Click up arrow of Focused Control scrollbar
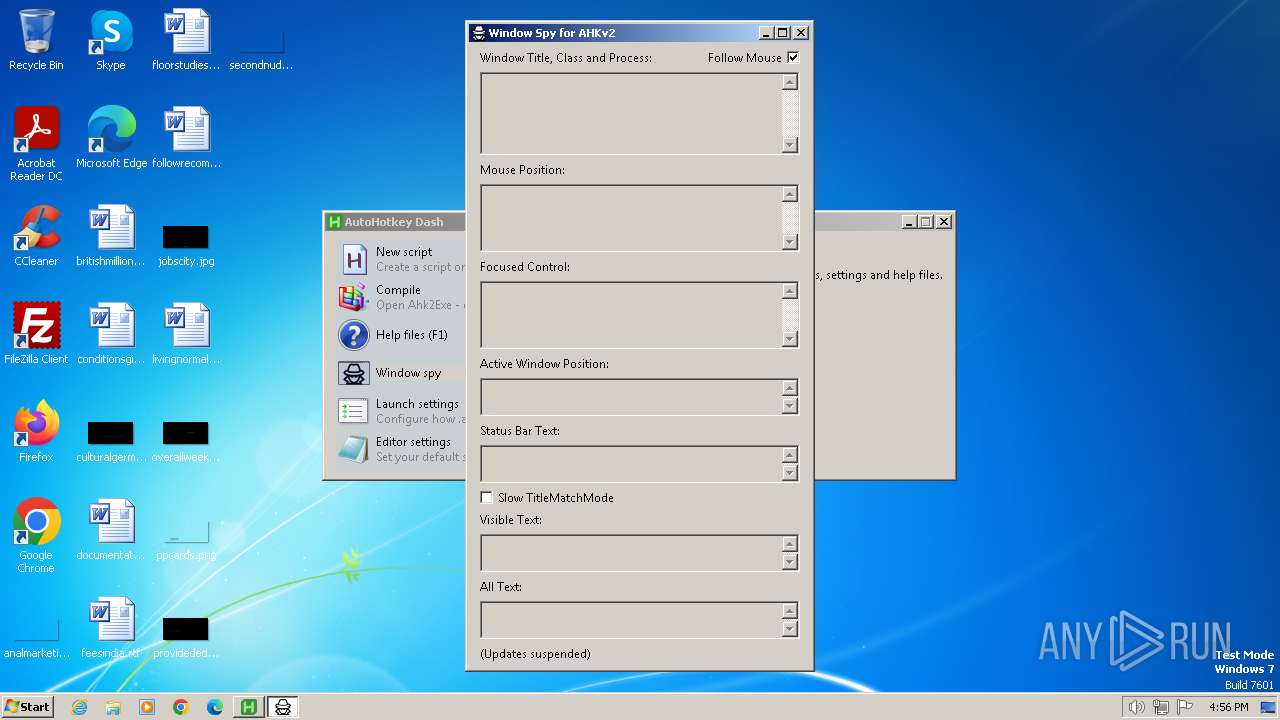The image size is (1280, 720). (790, 291)
